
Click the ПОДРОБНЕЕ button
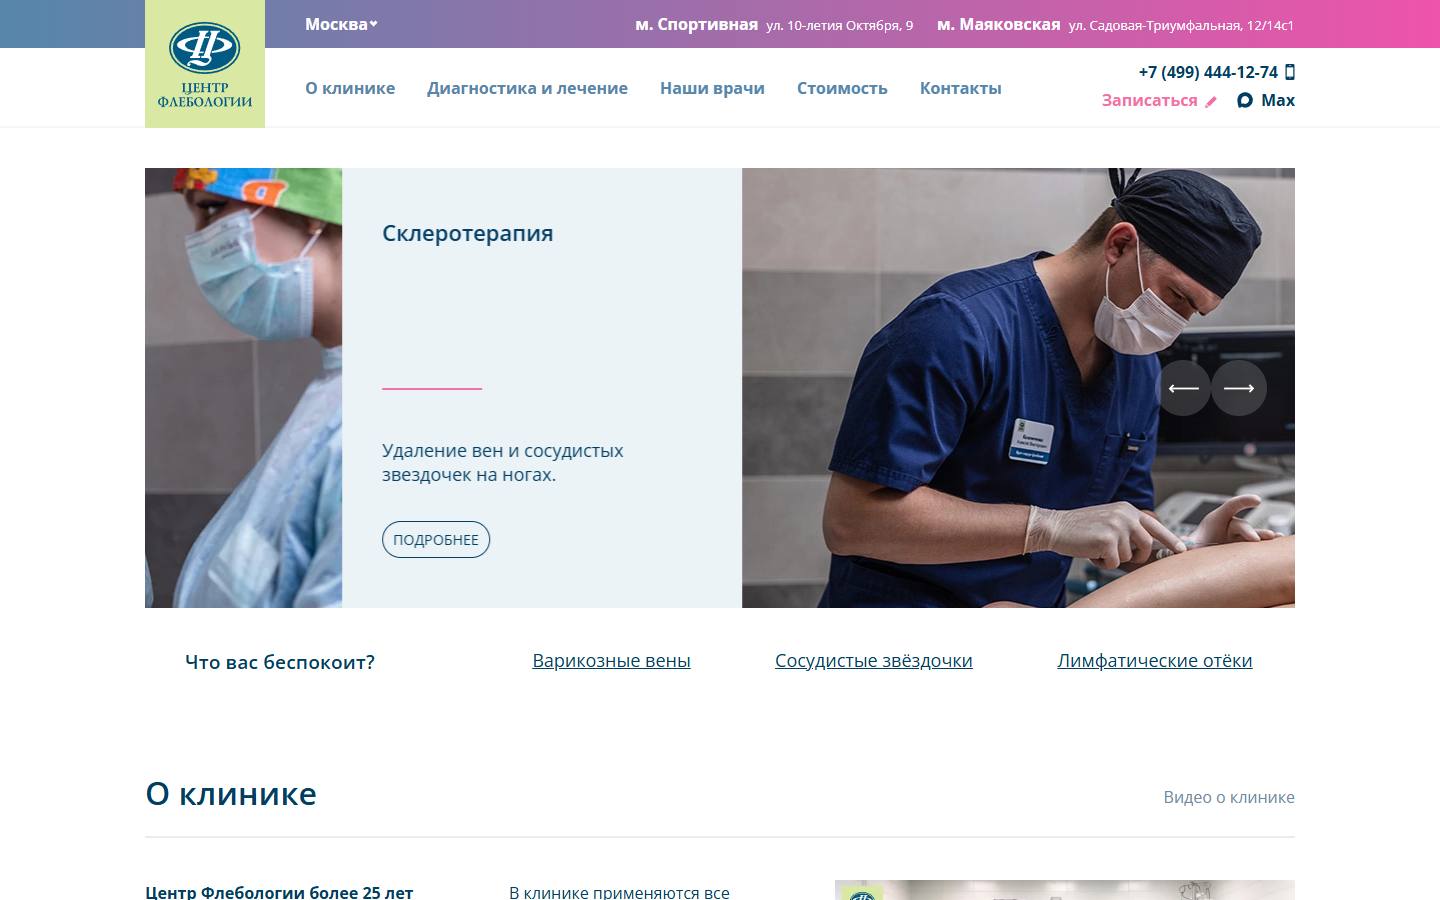click(x=436, y=539)
